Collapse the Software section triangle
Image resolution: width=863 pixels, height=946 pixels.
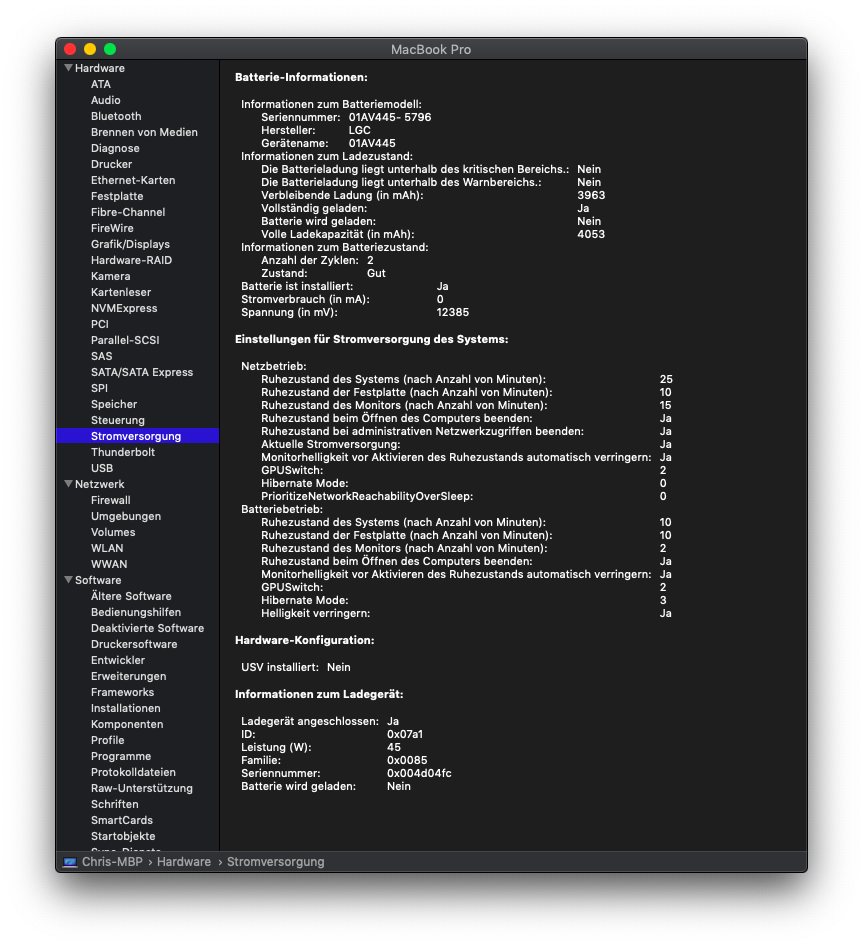tap(68, 579)
